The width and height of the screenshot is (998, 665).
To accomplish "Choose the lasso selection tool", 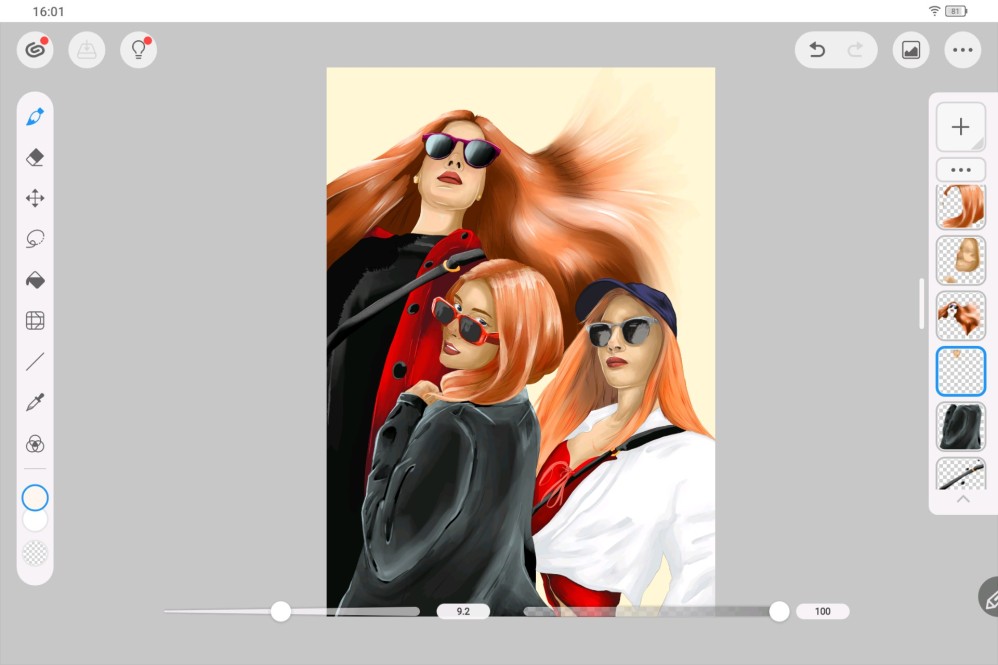I will [x=35, y=239].
